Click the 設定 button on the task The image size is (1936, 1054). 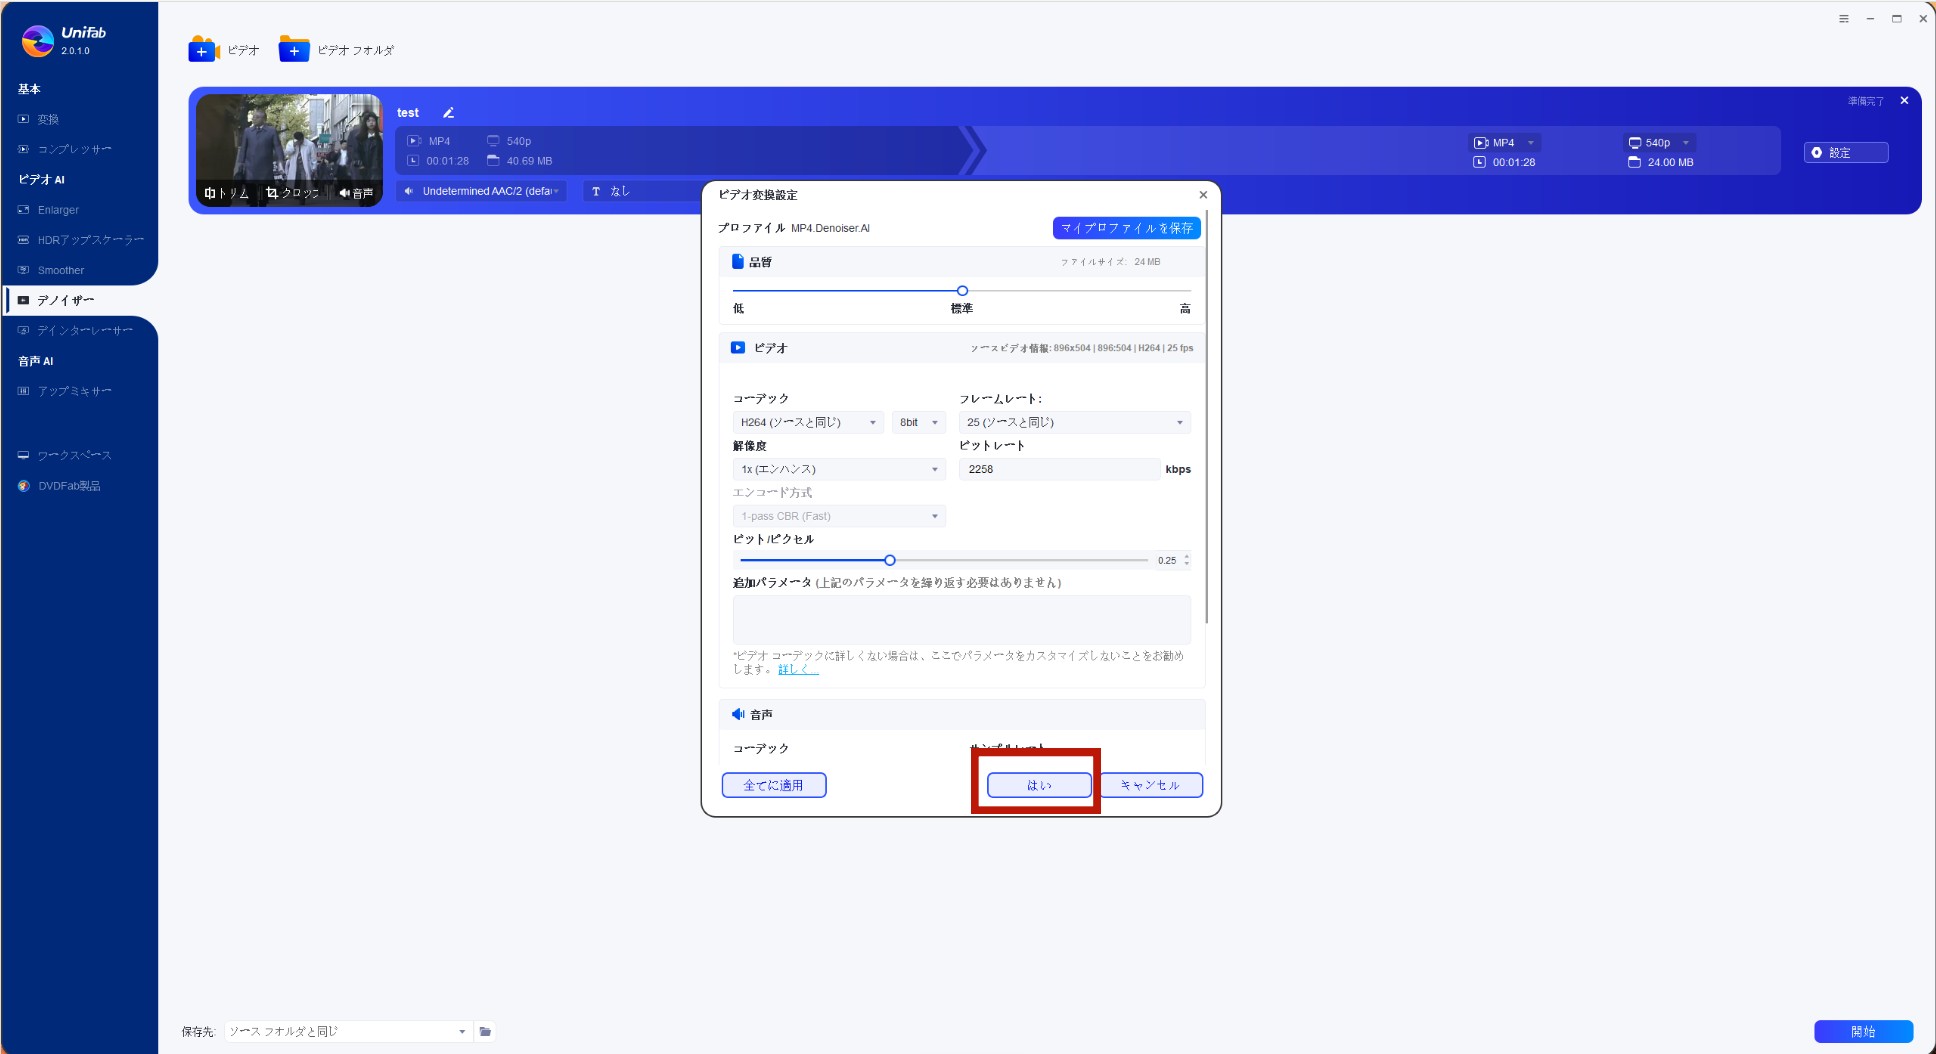click(x=1846, y=152)
